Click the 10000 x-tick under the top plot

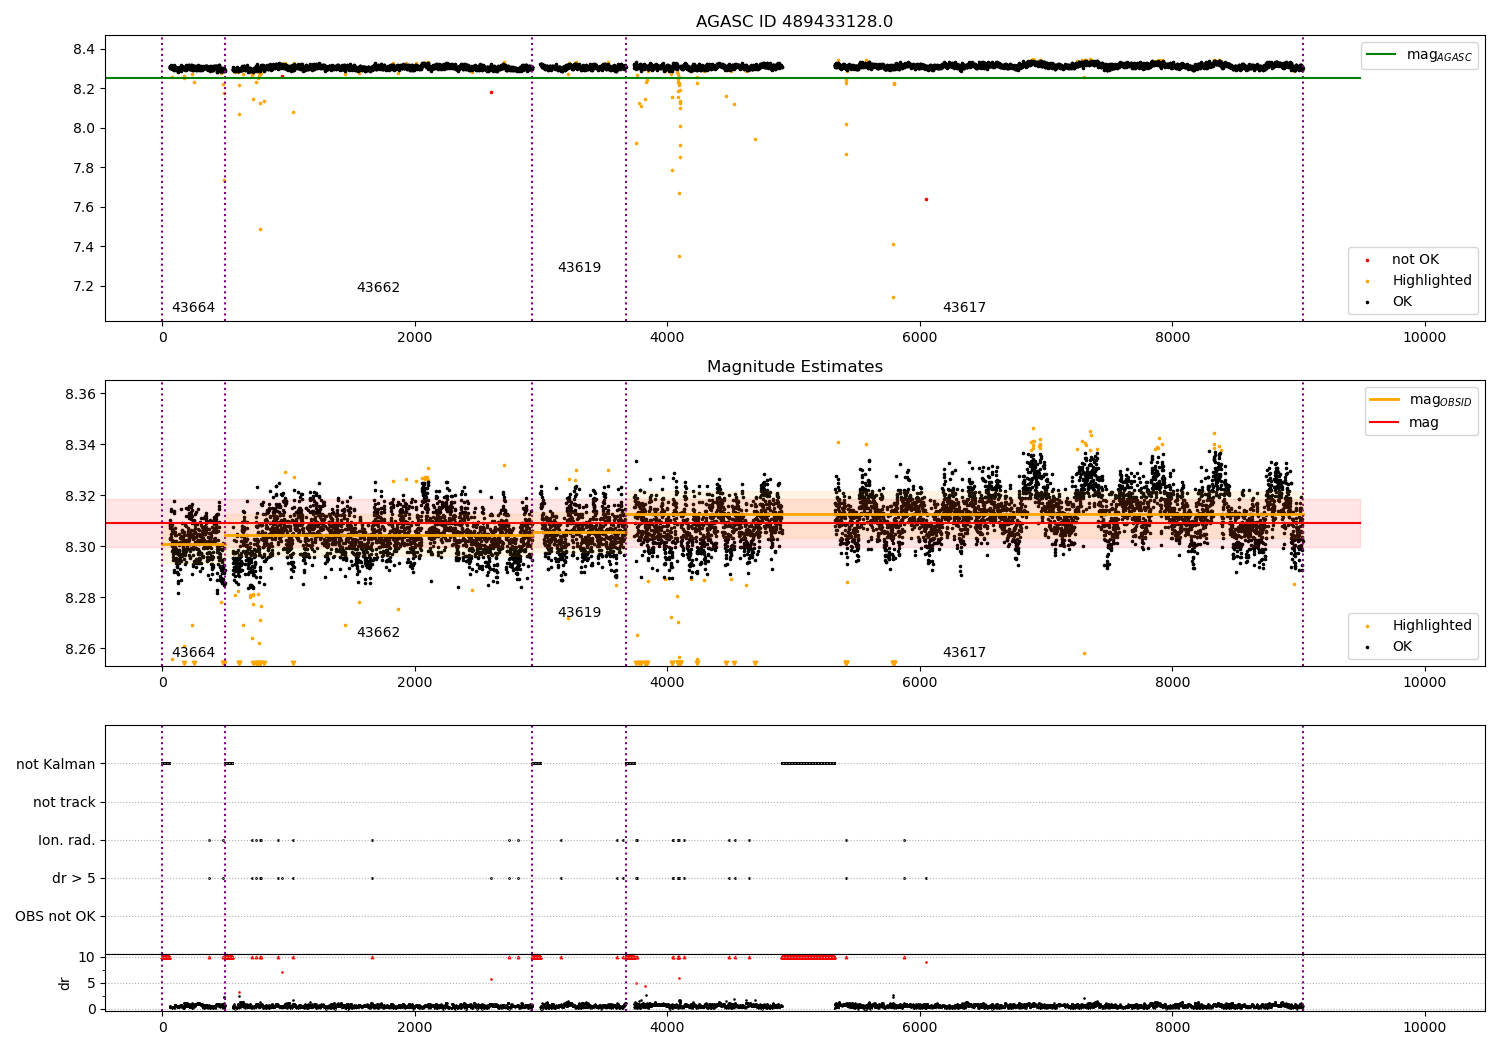[1424, 338]
